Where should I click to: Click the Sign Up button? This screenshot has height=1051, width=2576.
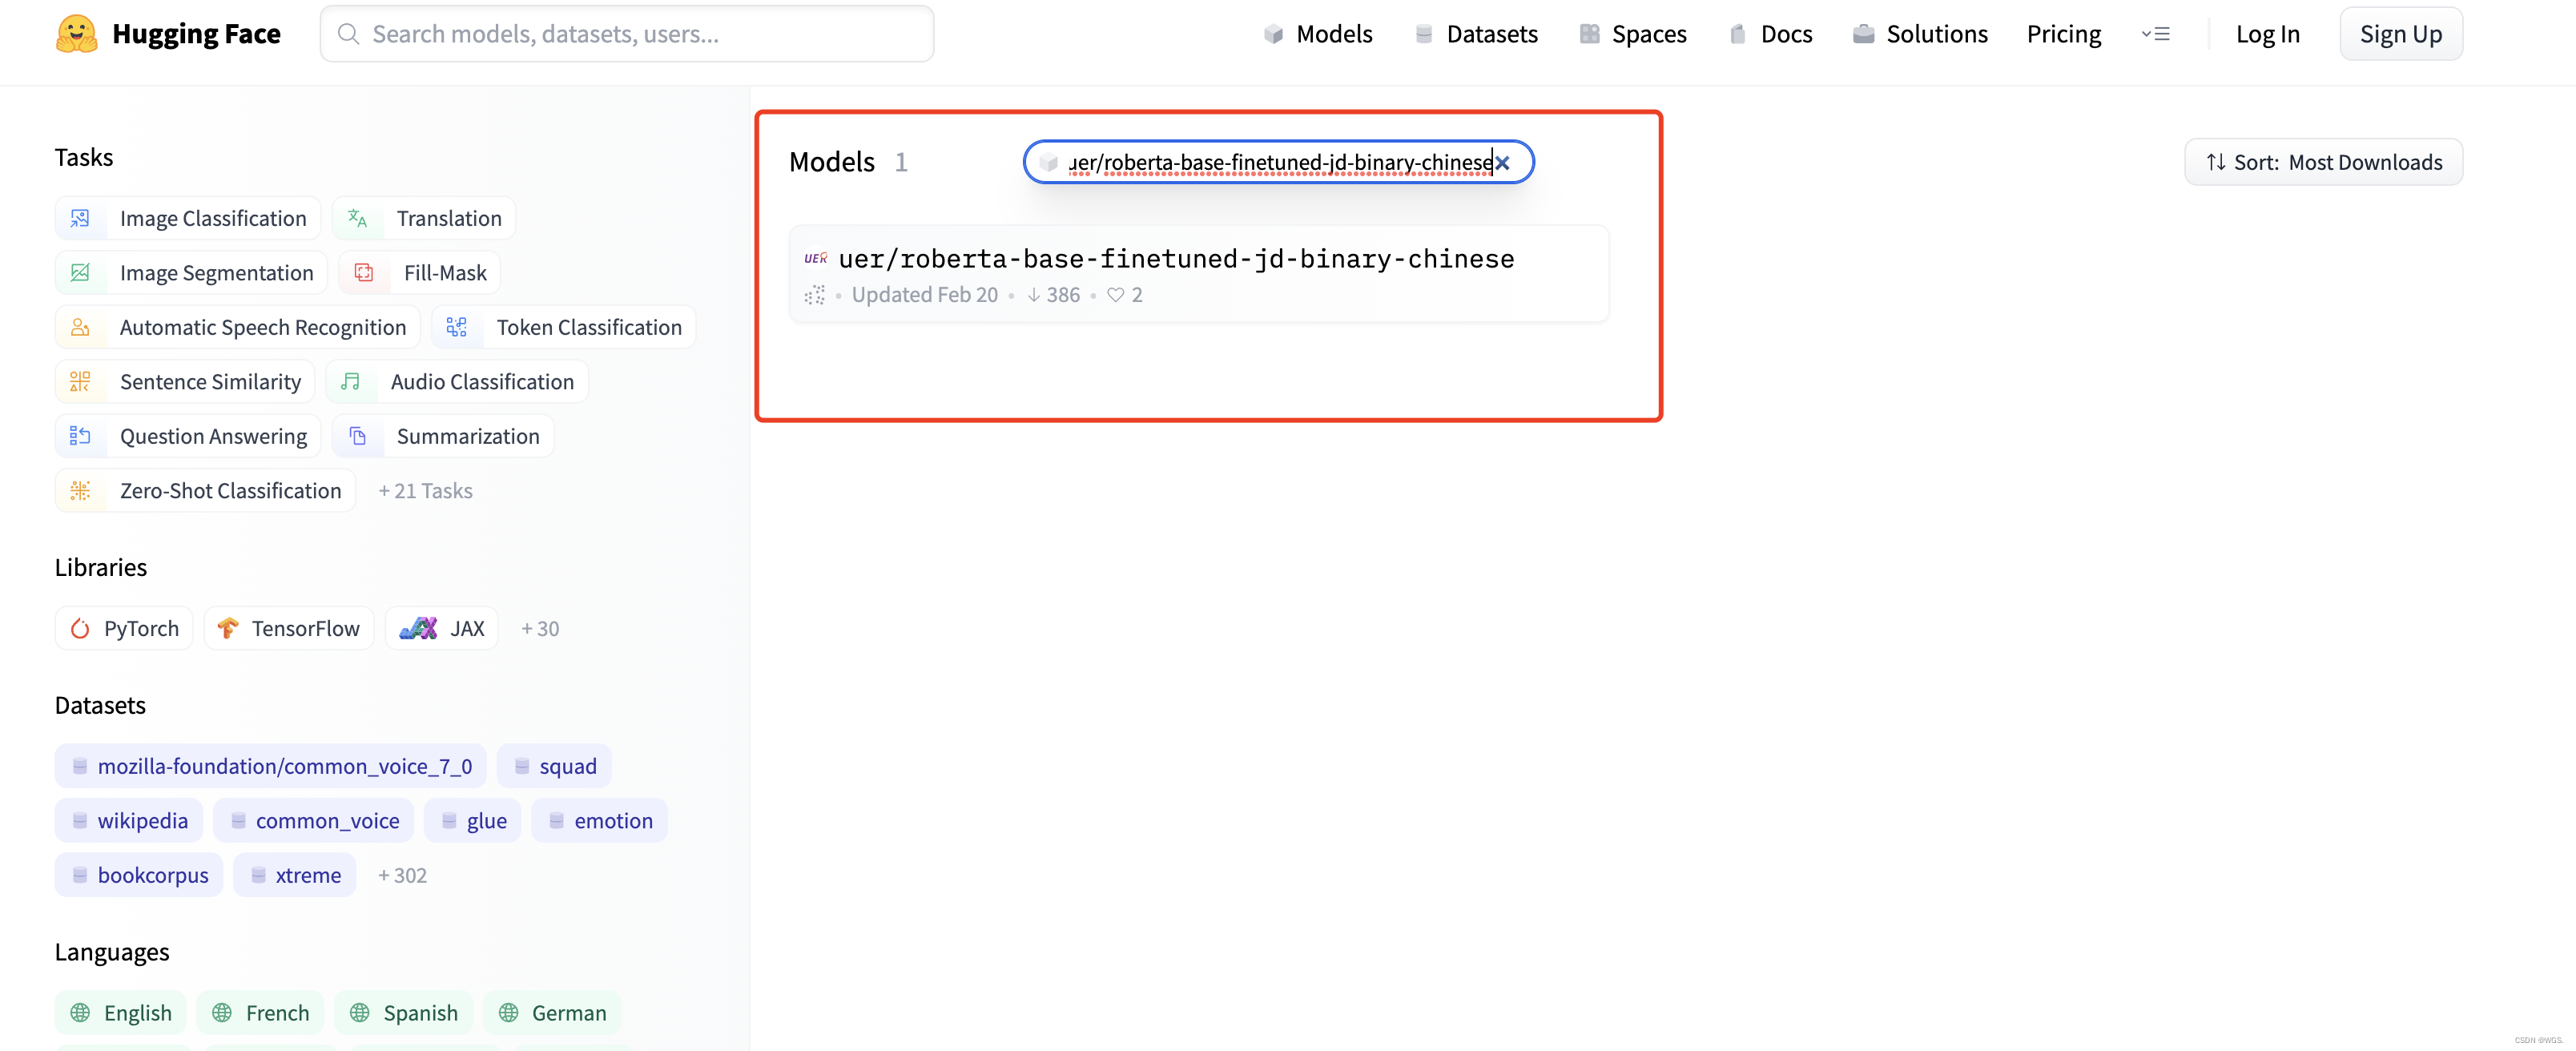pyautogui.click(x=2400, y=34)
